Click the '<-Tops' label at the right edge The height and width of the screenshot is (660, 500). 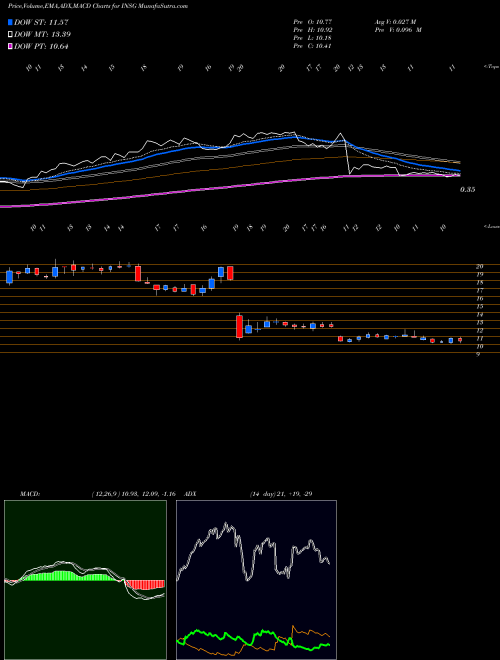[x=491, y=67]
